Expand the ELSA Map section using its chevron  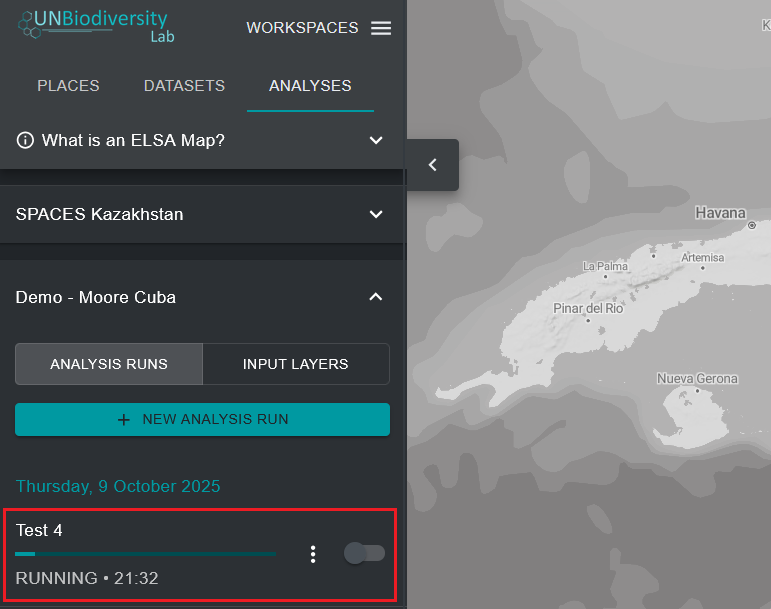pos(376,140)
